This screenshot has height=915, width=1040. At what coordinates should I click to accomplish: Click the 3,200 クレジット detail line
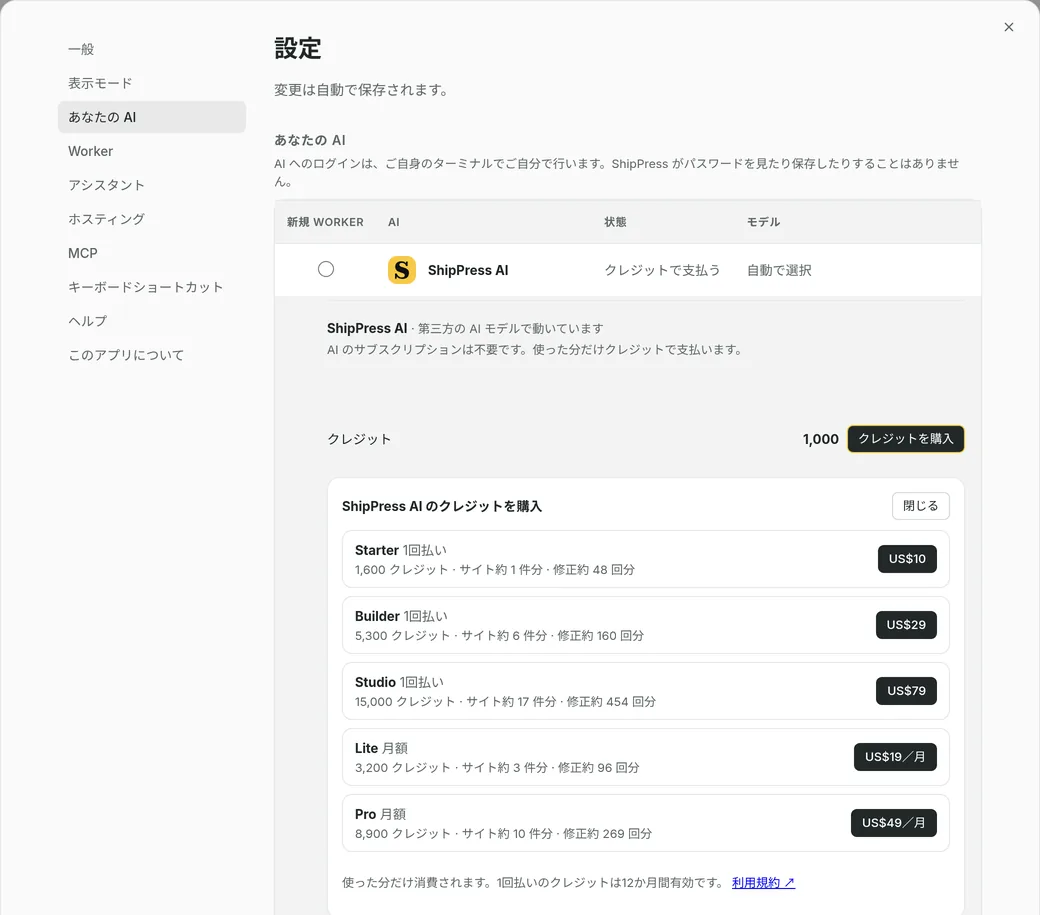497,768
